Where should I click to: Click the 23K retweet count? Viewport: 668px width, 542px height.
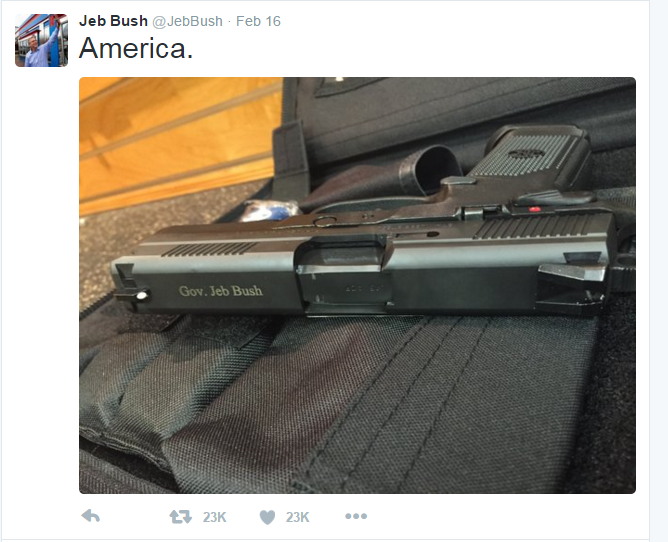coord(214,517)
